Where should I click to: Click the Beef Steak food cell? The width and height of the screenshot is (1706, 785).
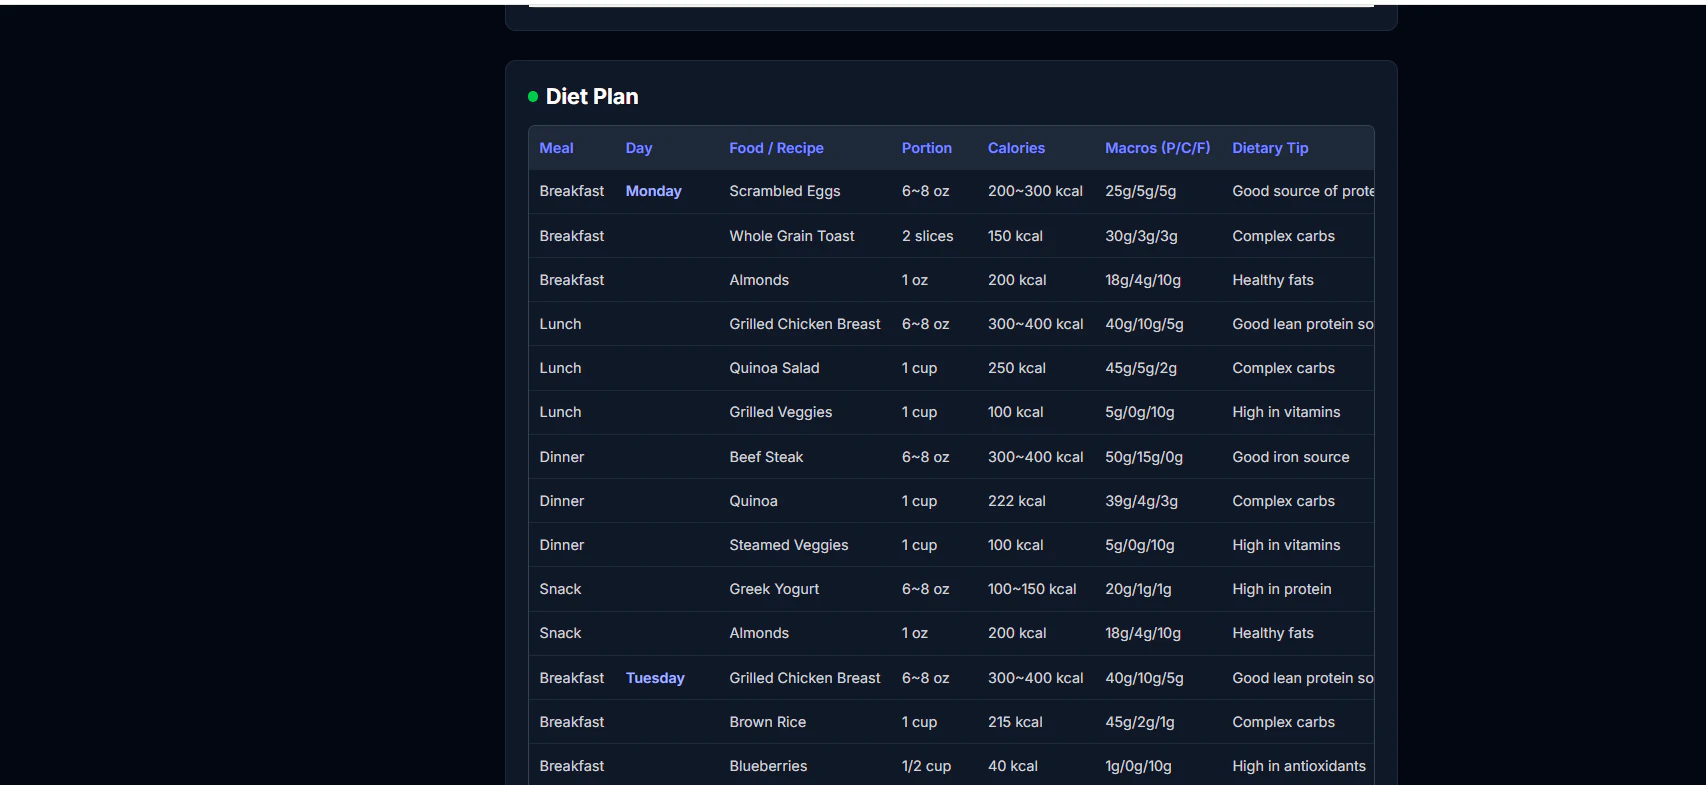tap(766, 457)
